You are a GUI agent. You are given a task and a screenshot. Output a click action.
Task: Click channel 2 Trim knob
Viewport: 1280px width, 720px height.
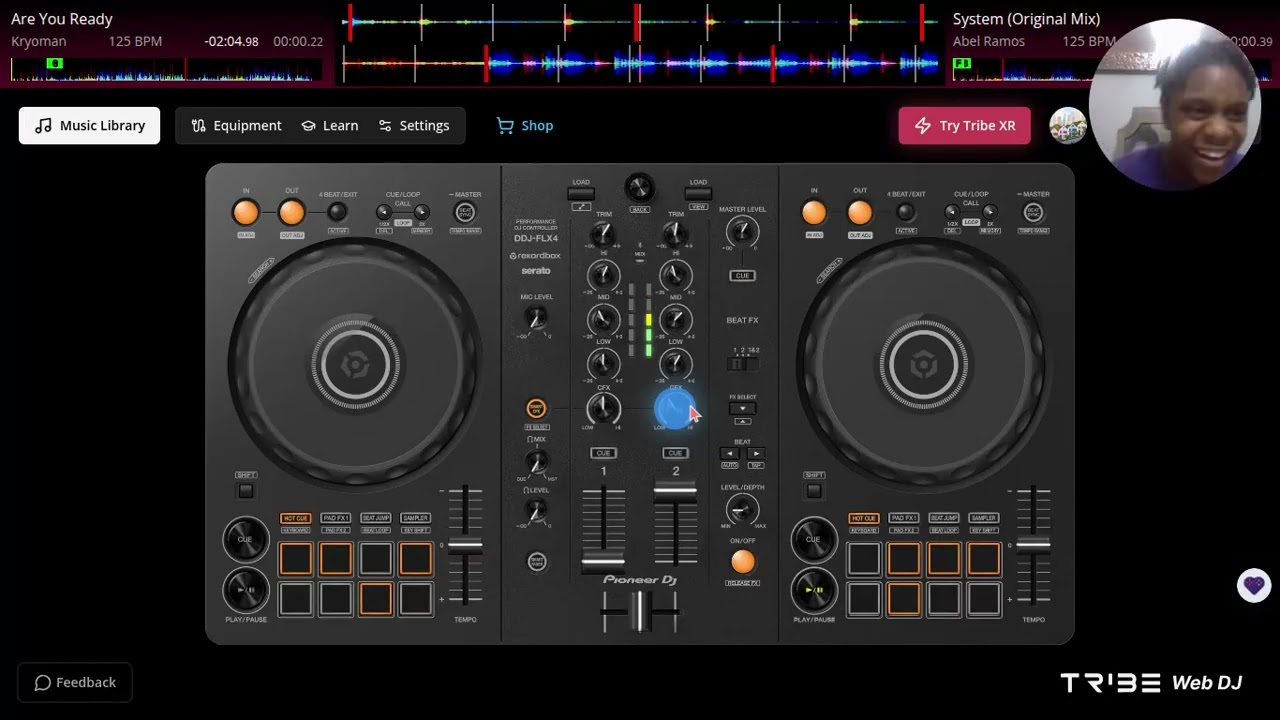pyautogui.click(x=675, y=235)
